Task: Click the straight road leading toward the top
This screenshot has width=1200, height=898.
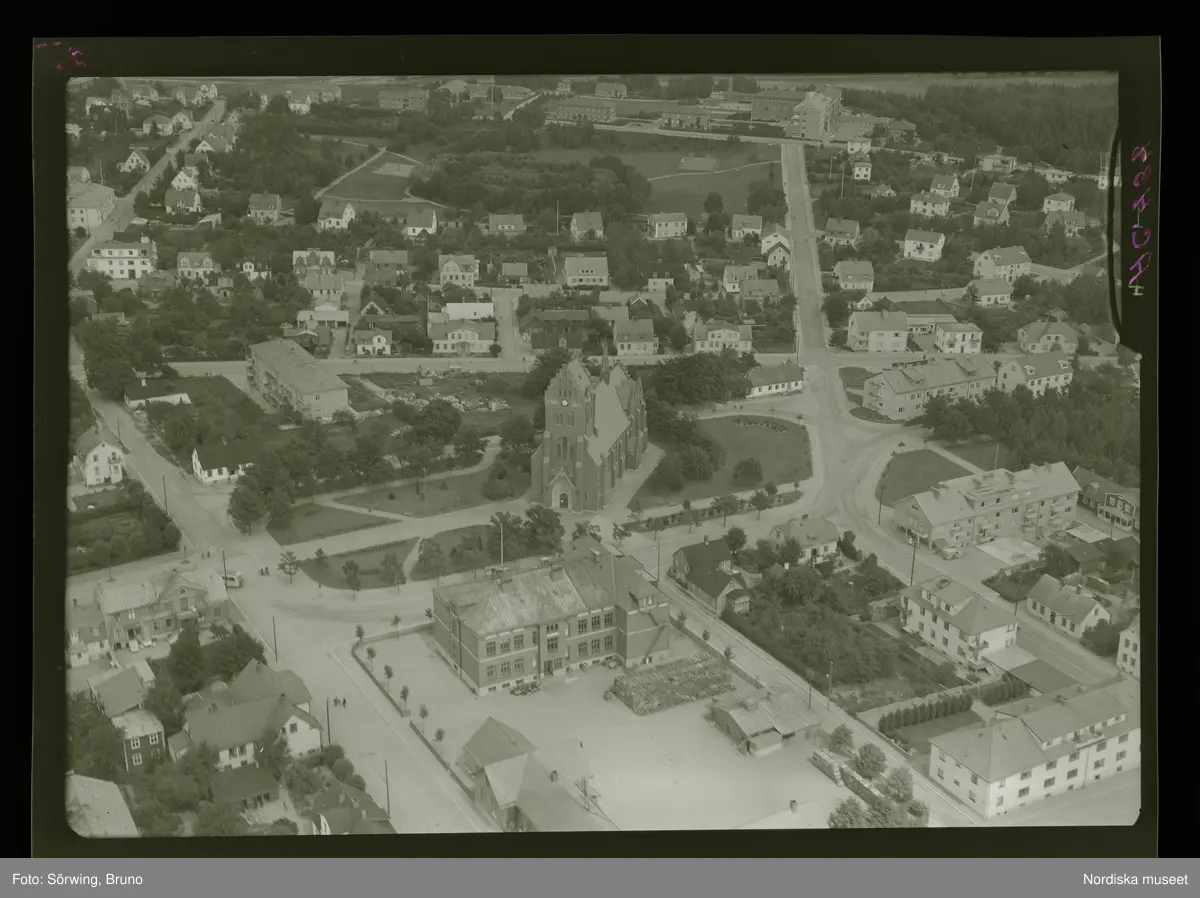Action: pos(800,240)
